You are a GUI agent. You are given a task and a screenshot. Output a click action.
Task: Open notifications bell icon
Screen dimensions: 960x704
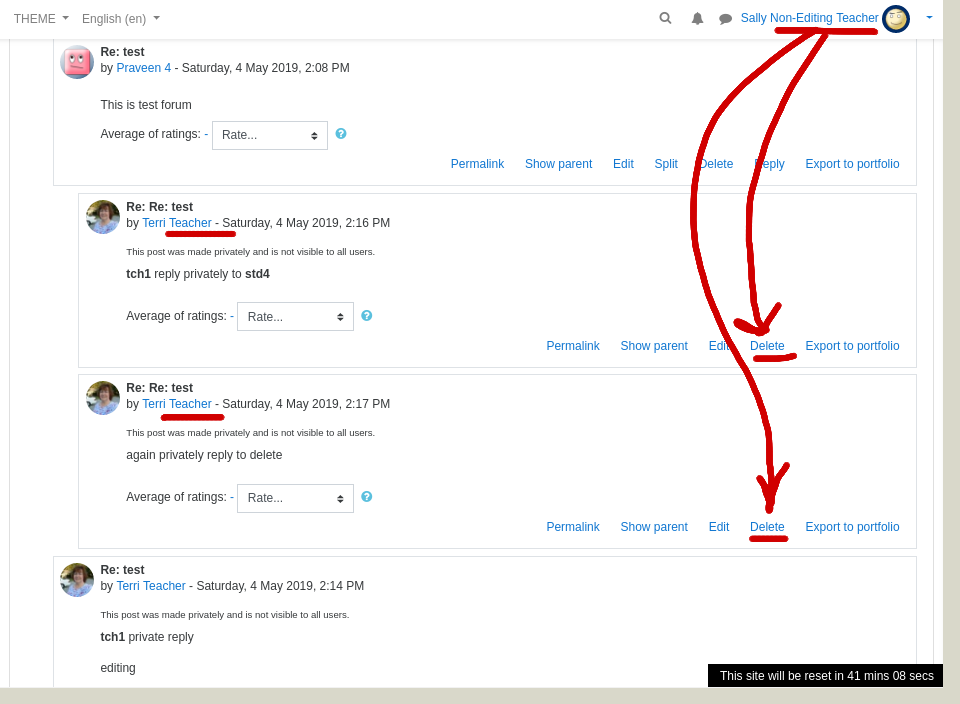tap(697, 19)
